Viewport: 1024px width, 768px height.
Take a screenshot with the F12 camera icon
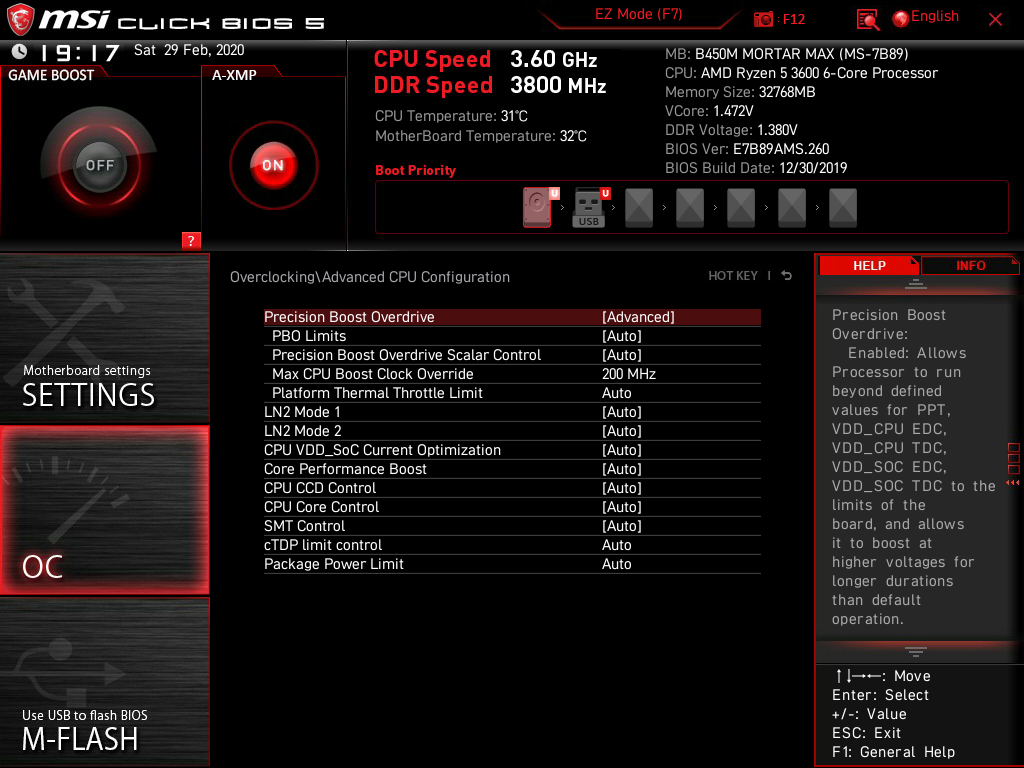[x=763, y=19]
